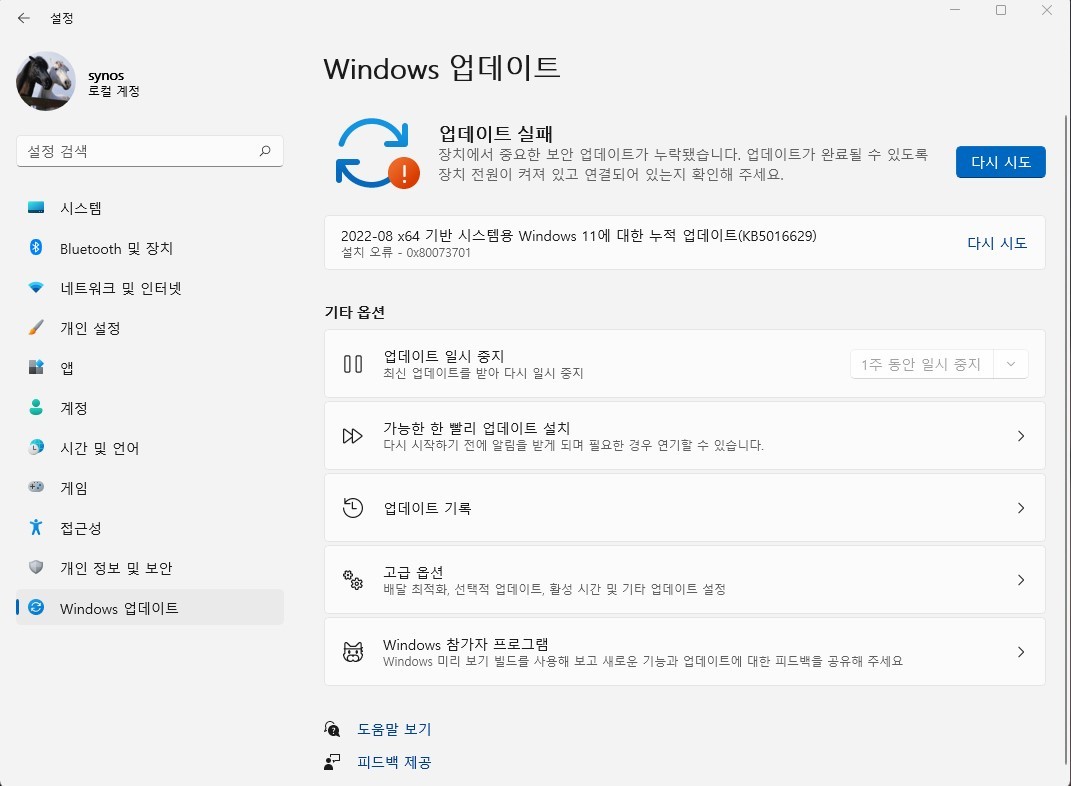
Task: Click the Windows 업데이트 sync icon in the sidebar
Action: coord(36,607)
